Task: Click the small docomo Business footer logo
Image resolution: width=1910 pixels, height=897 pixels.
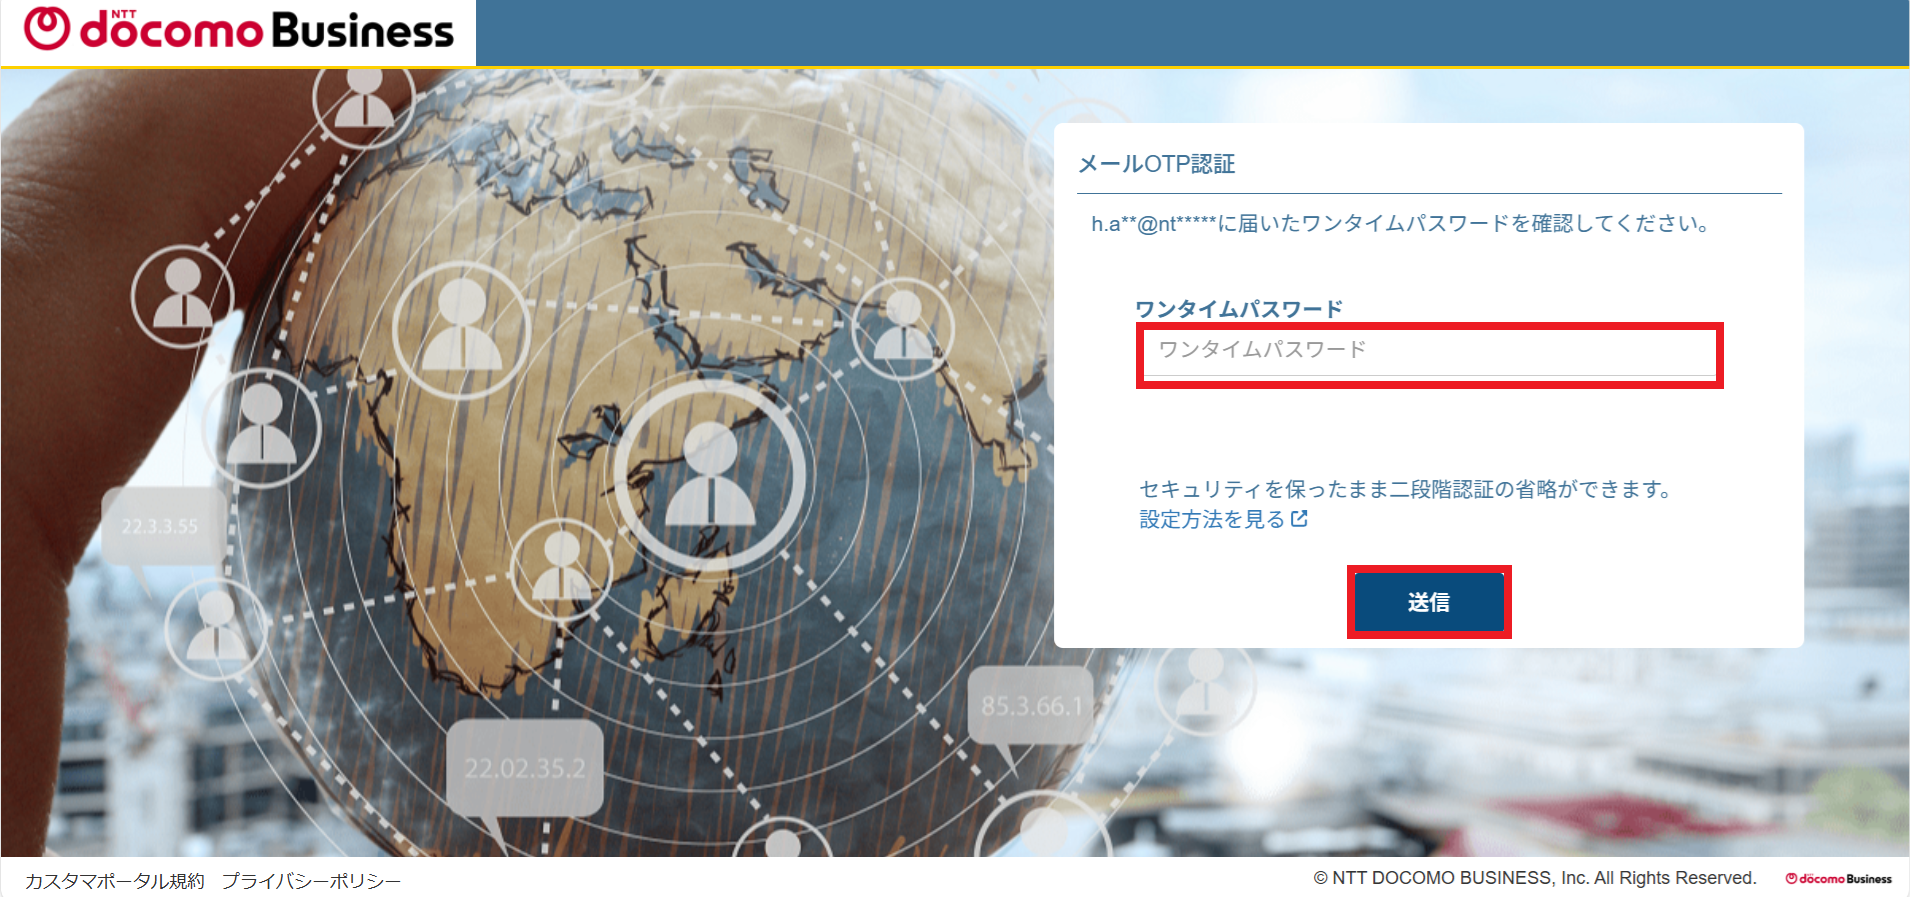Action: pos(1838,879)
